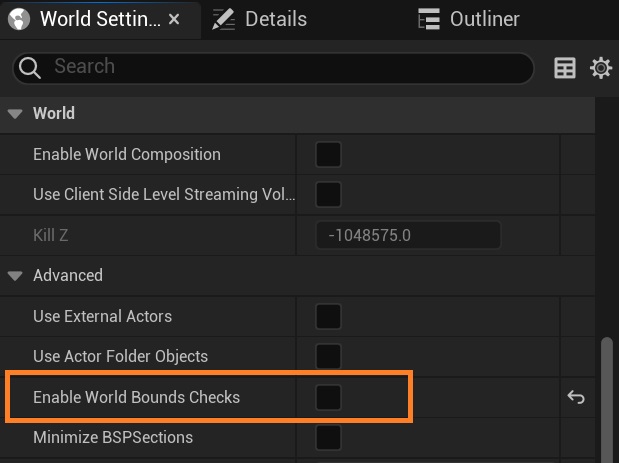Click the Outliner list icon

click(x=430, y=19)
